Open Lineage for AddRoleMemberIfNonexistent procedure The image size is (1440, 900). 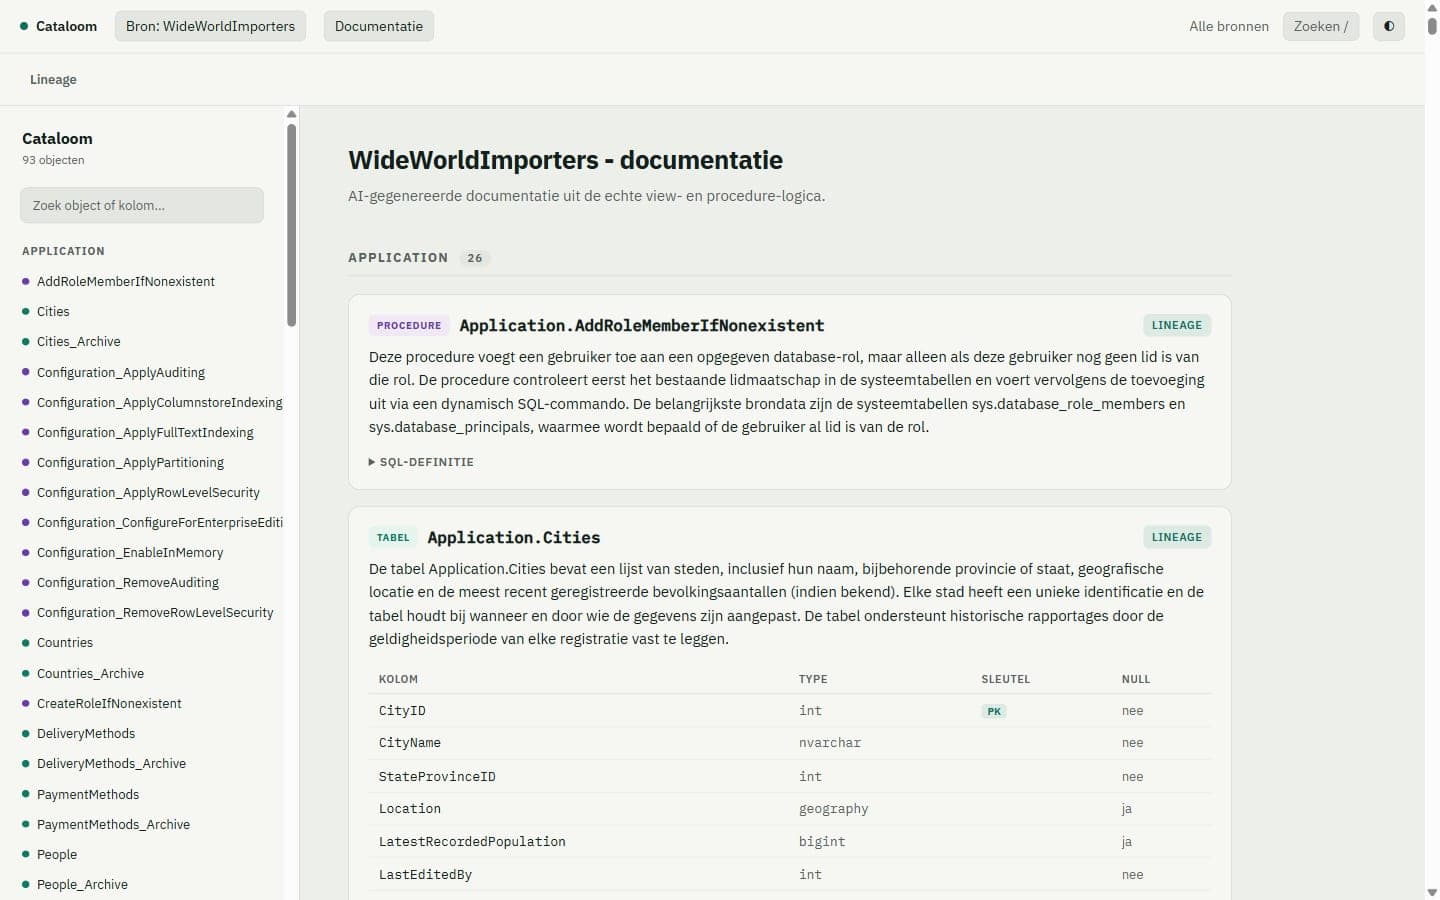pyautogui.click(x=1177, y=325)
